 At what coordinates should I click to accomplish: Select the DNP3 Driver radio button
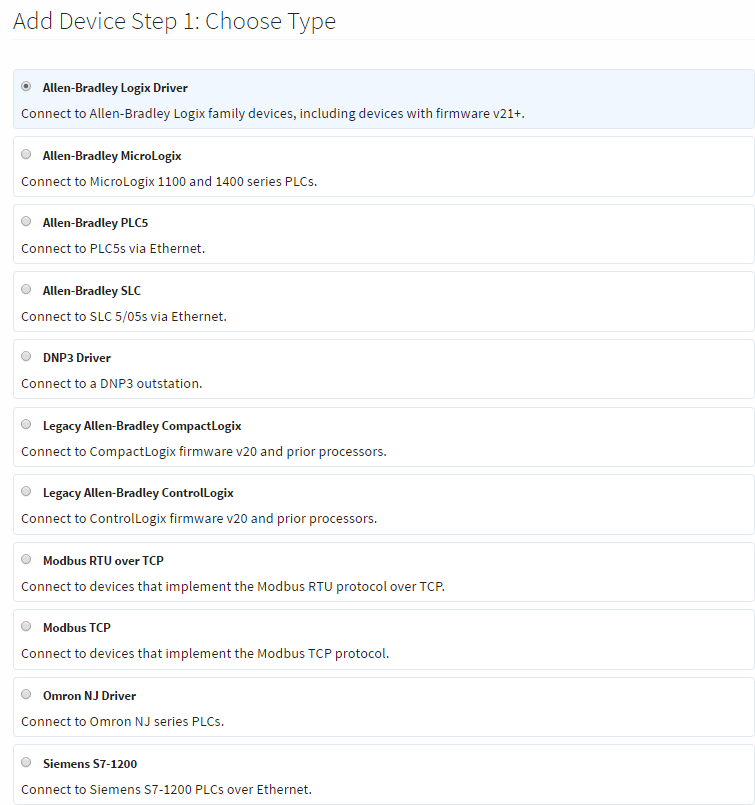[25, 355]
